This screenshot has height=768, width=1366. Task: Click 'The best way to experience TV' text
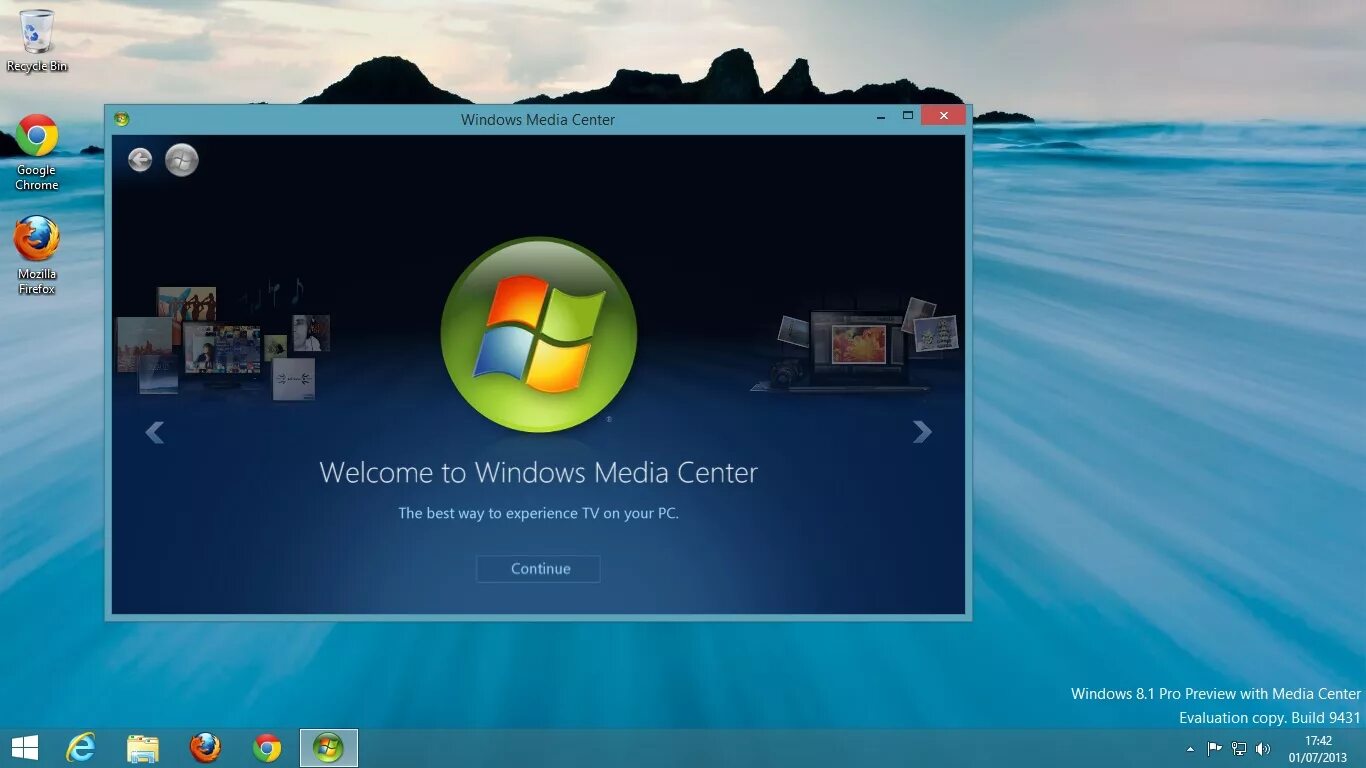pos(538,513)
